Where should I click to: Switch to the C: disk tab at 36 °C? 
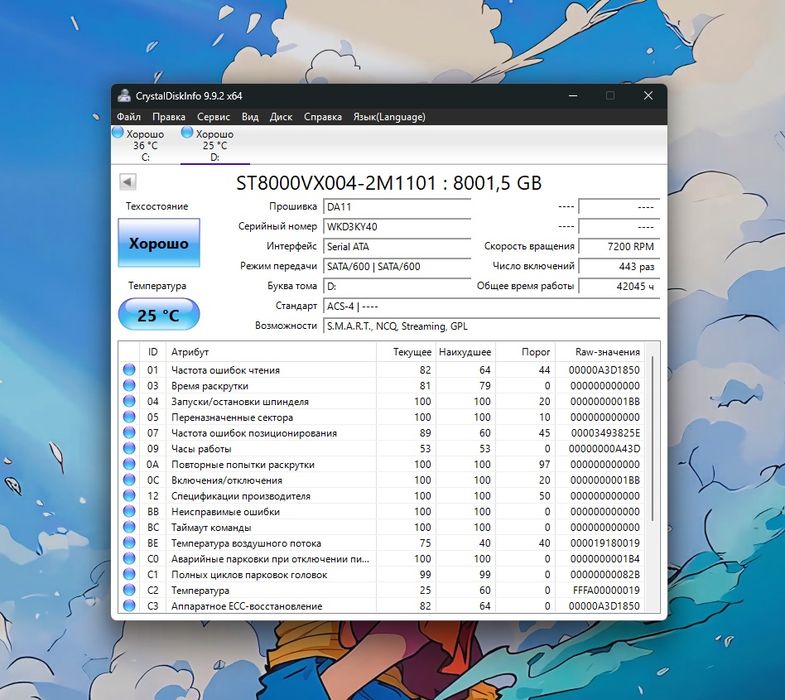(x=145, y=145)
